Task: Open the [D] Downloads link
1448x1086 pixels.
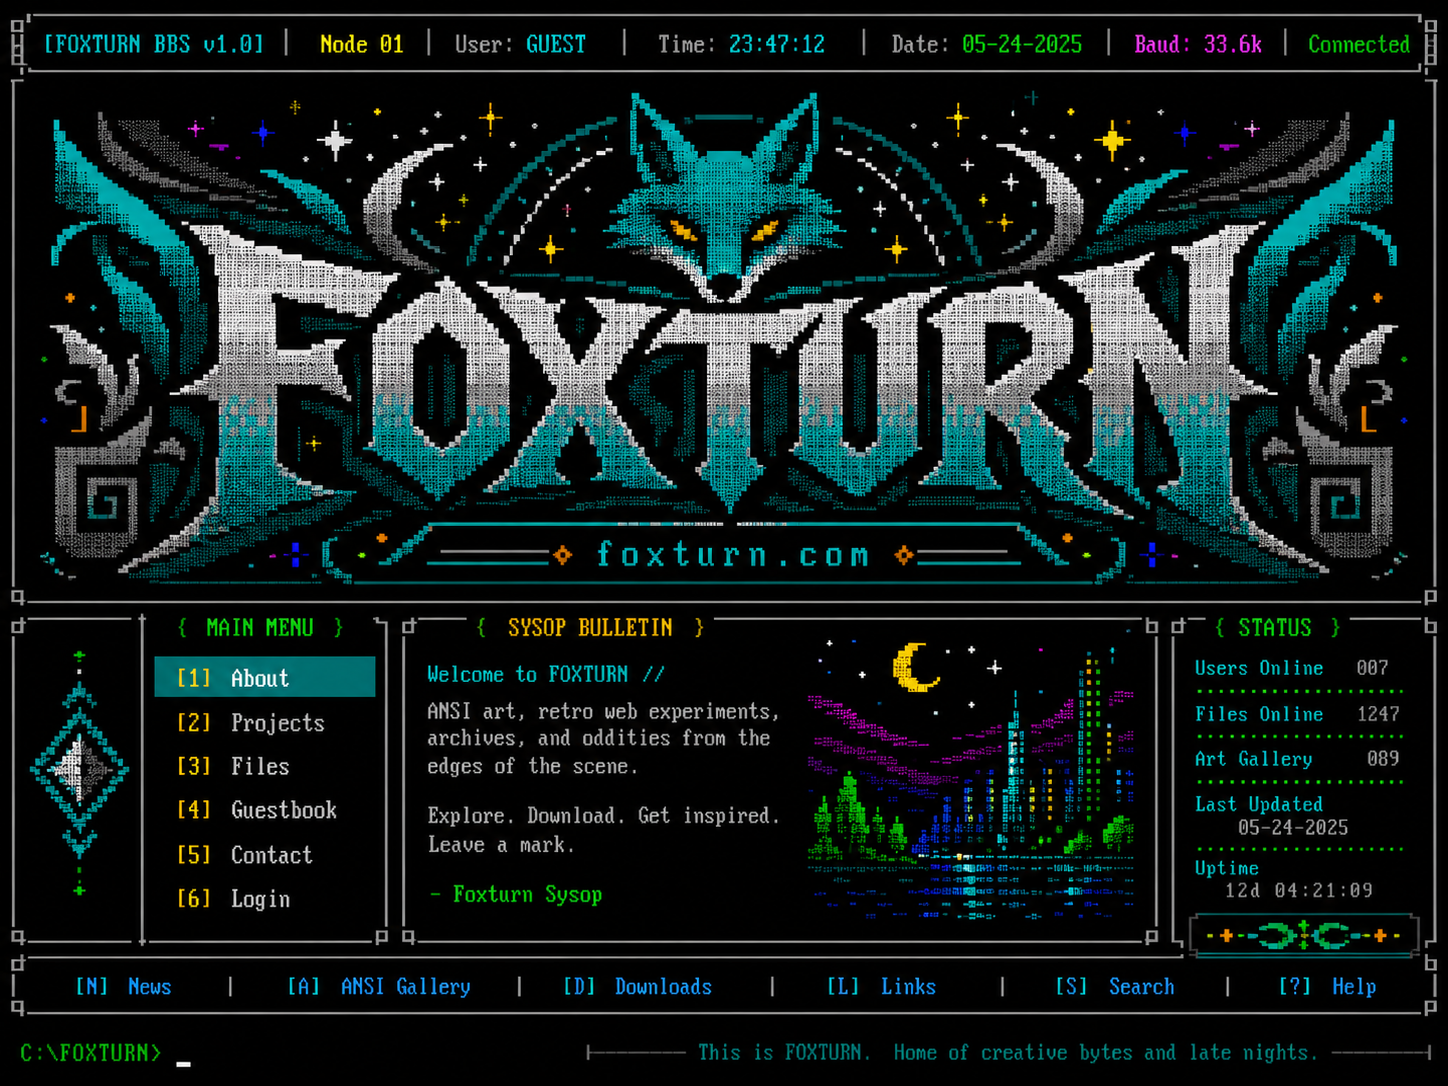Action: tap(638, 987)
